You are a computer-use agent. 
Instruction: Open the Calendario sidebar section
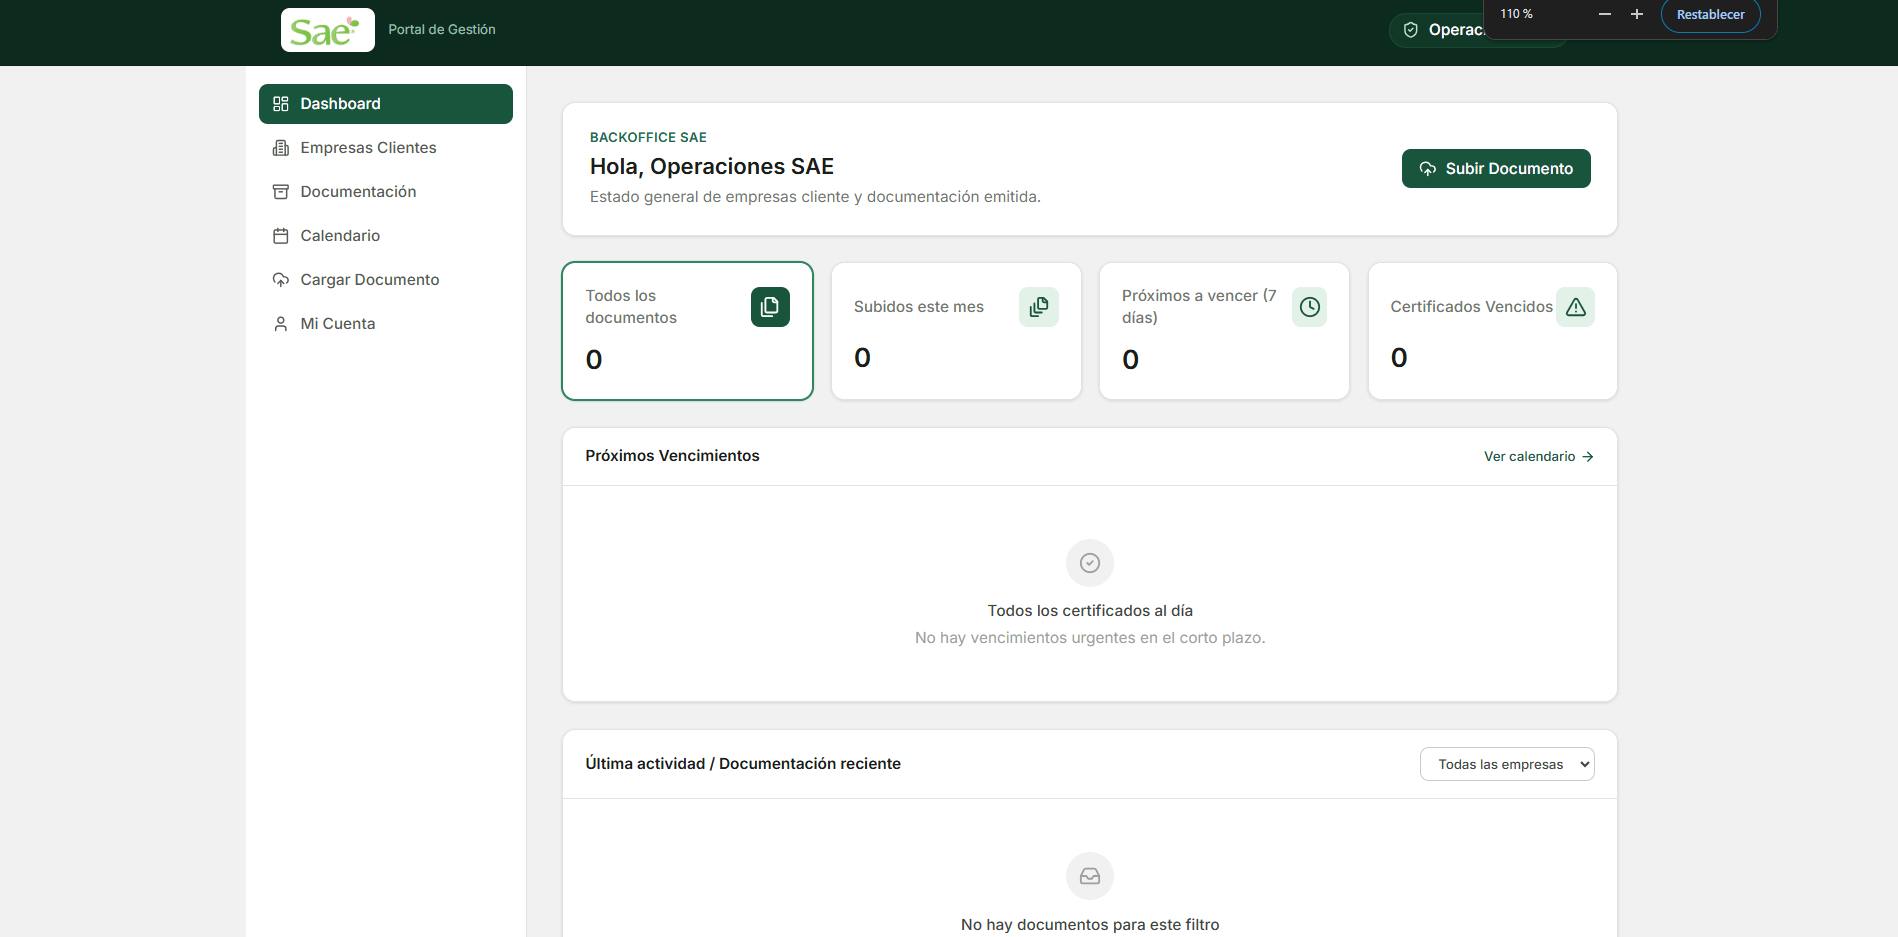point(385,236)
